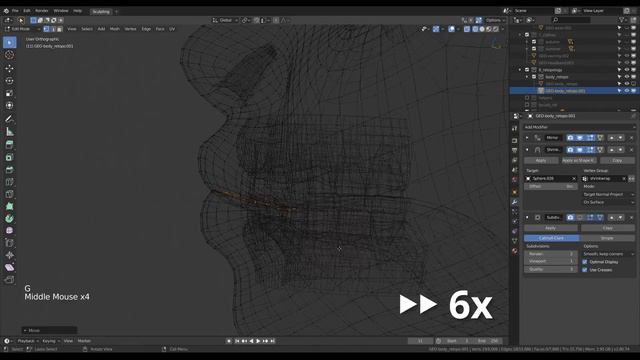Viewport: 640px width, 360px height.
Task: Open Target Normal Project mode dropdown
Action: click(609, 194)
